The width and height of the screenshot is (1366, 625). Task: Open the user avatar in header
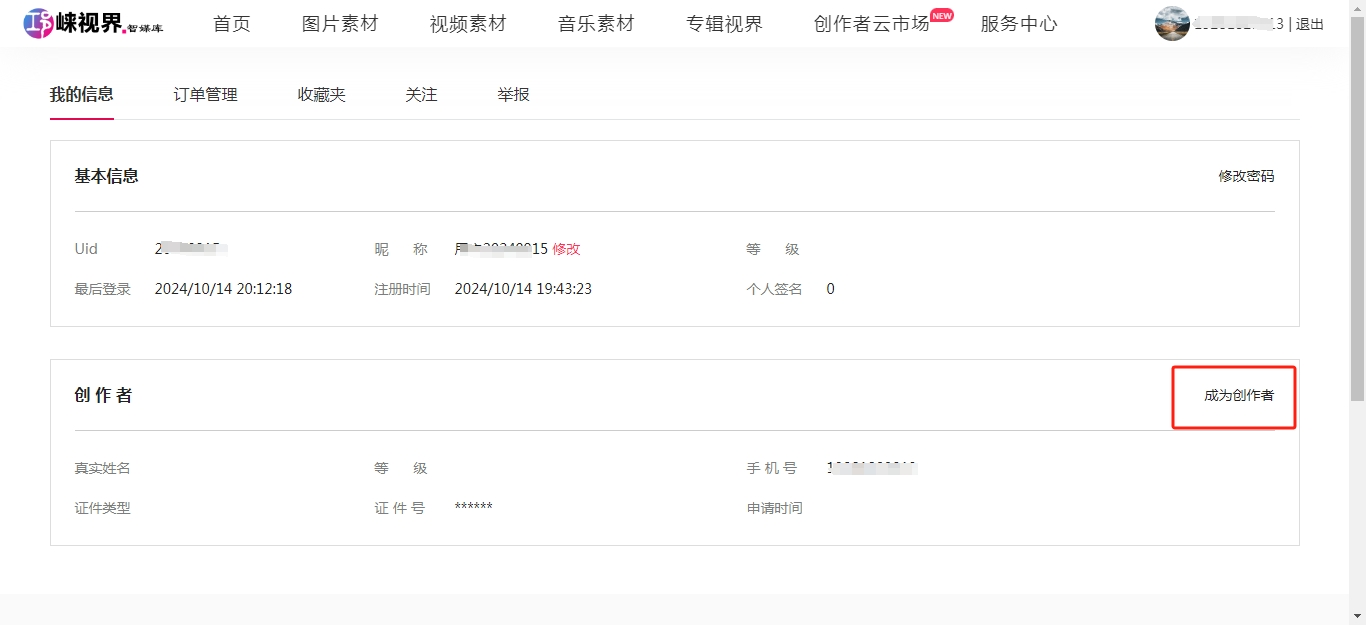(1172, 23)
